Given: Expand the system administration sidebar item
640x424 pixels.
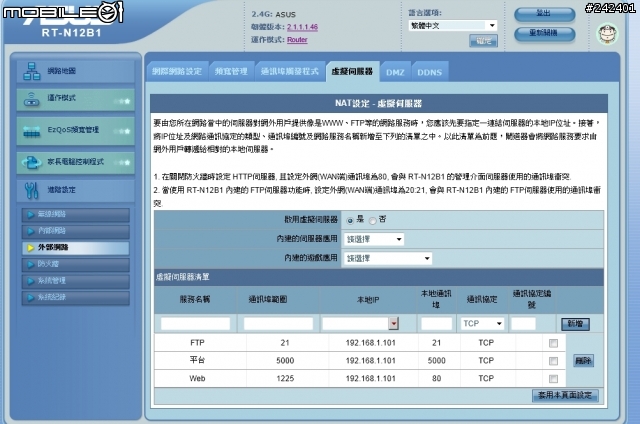Looking at the screenshot, I should (76, 281).
